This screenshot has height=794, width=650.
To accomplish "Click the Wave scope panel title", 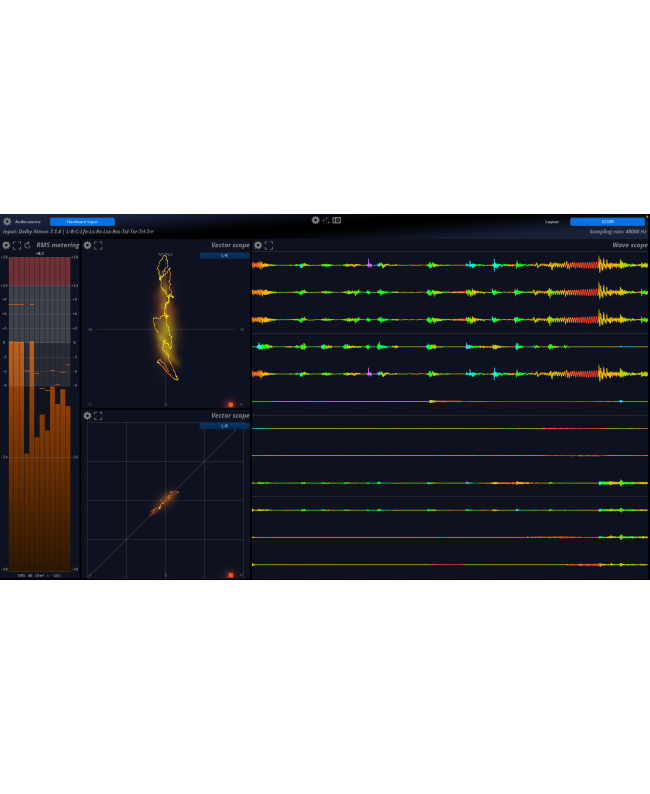I will [630, 245].
